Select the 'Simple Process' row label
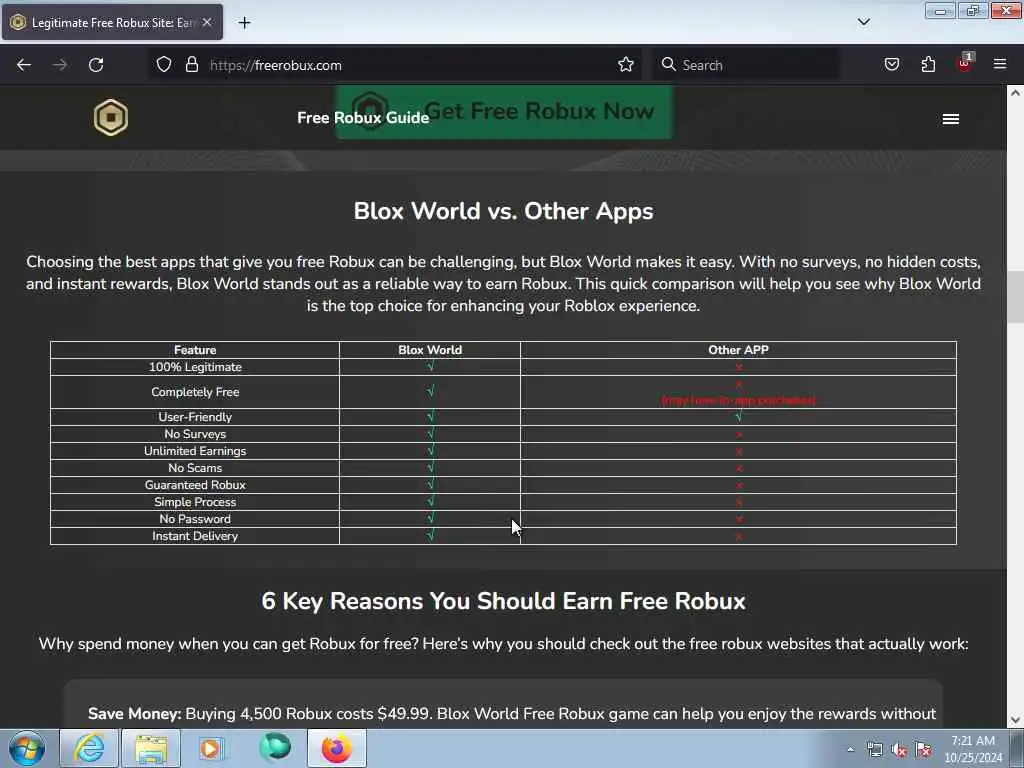Screen dimensions: 1024x768 tap(195, 502)
